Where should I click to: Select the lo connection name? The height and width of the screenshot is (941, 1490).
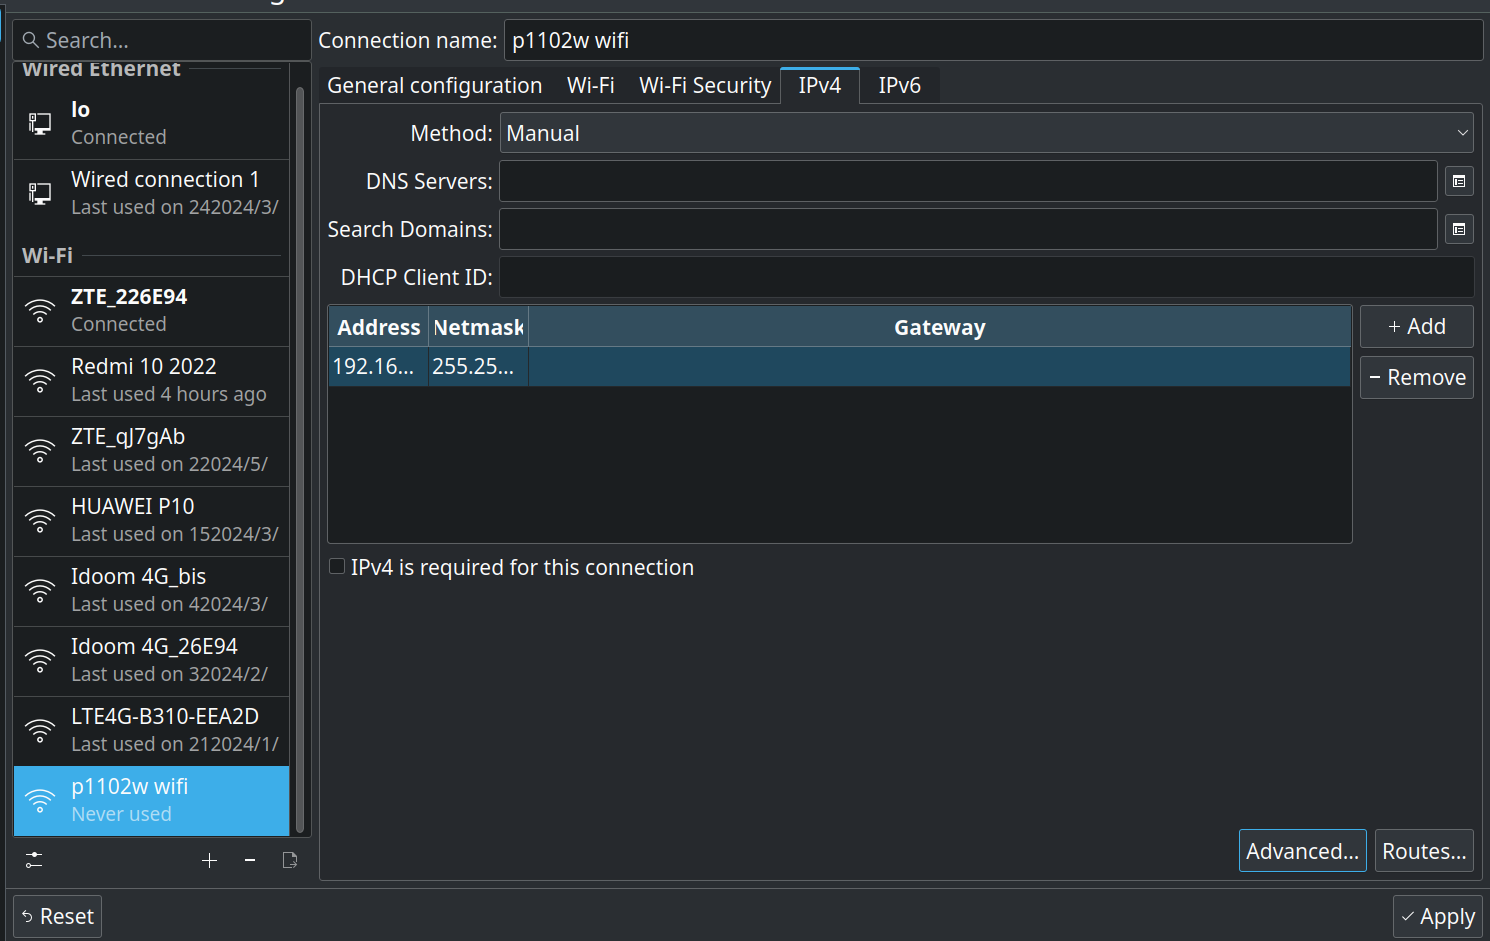pos(80,109)
